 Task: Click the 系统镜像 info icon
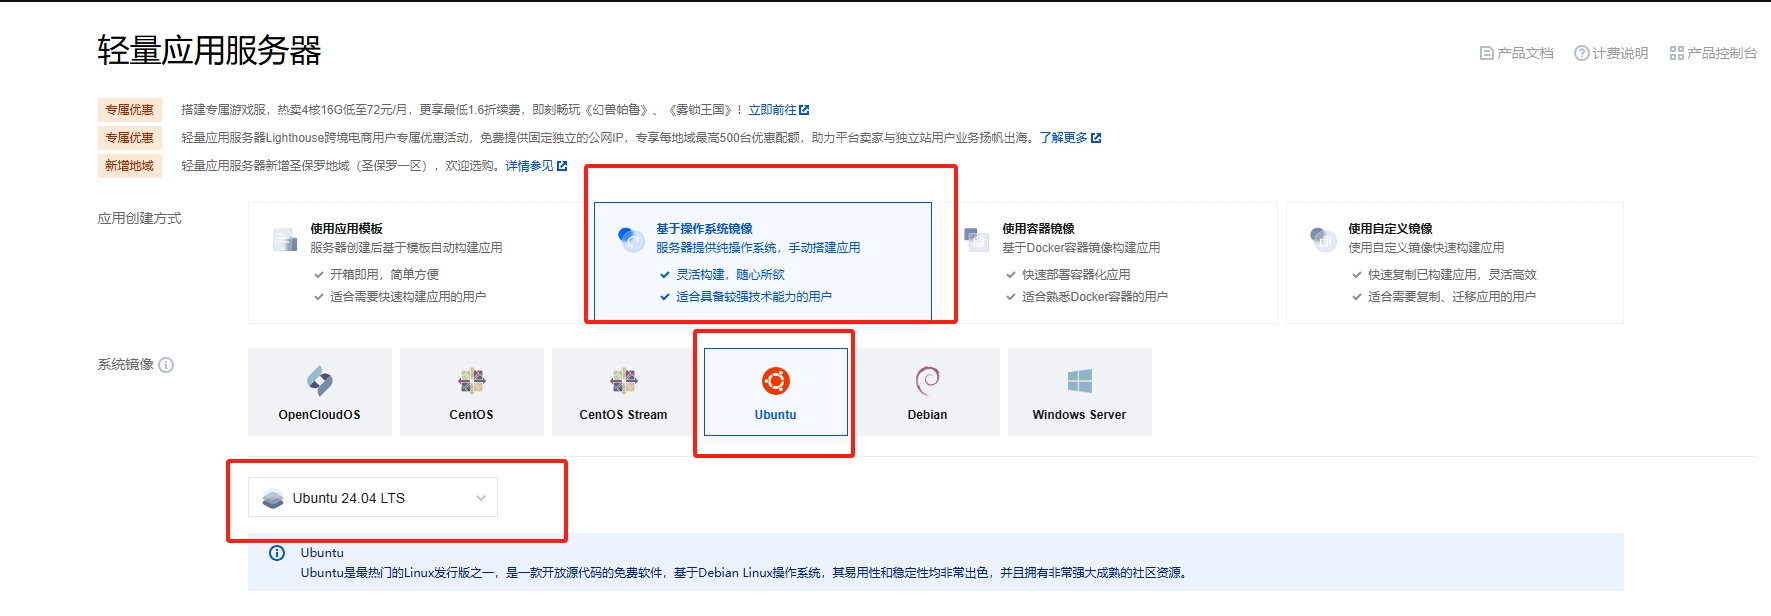pos(166,365)
